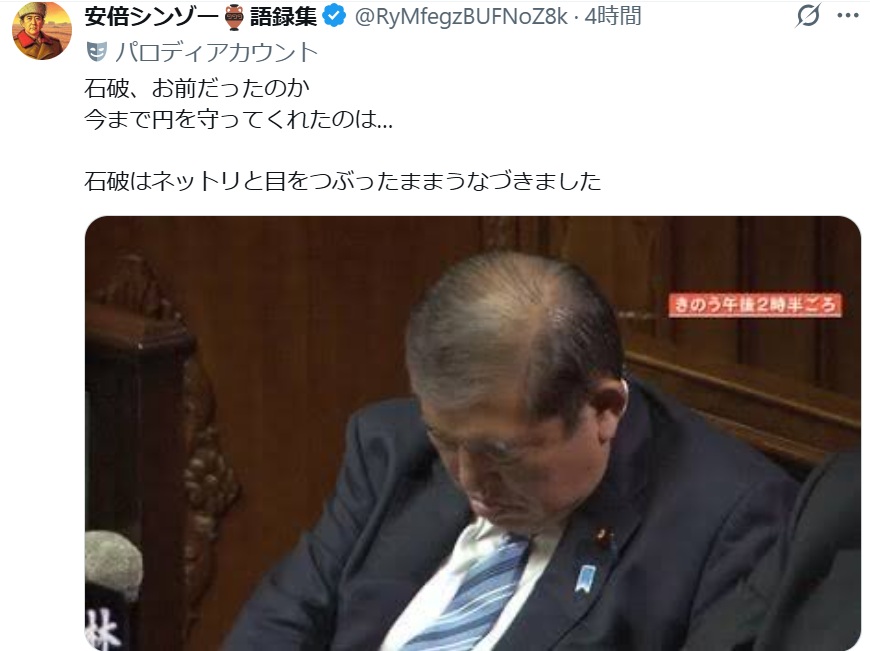
Task: Click the blue ribbon lapel pin
Action: coord(586,577)
